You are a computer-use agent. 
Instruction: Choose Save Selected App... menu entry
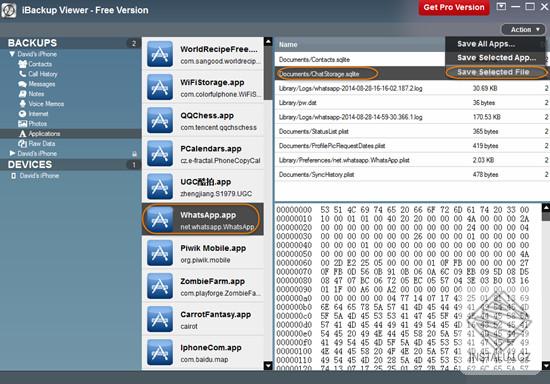[x=496, y=58]
